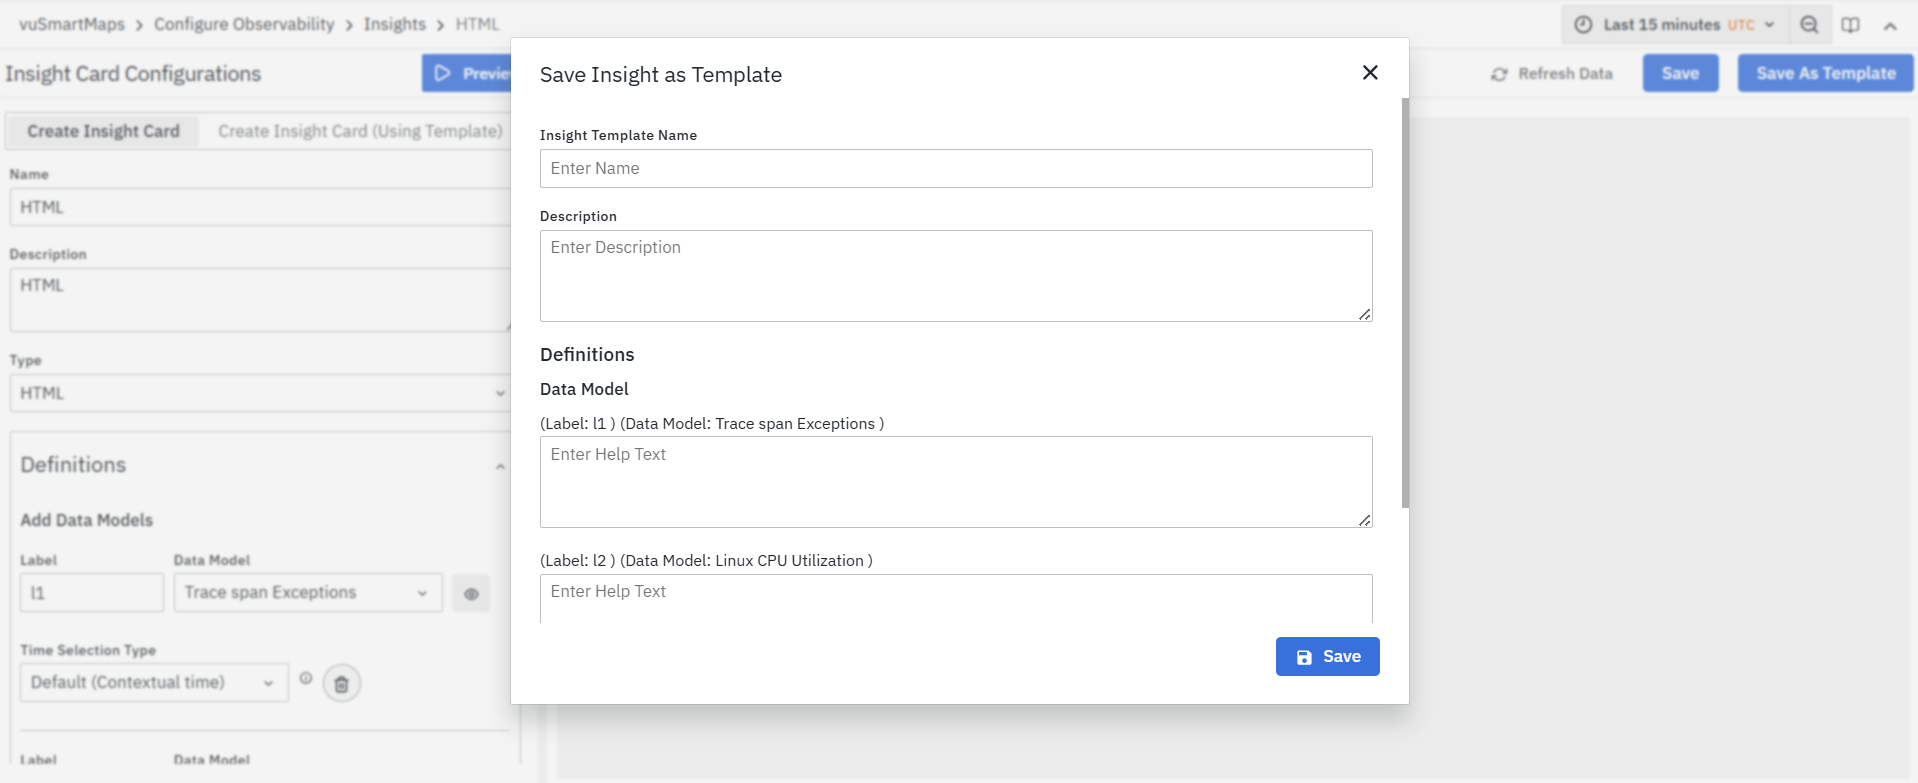Collapse the top bar using chevron-up icon
1918x783 pixels.
pyautogui.click(x=1890, y=26)
